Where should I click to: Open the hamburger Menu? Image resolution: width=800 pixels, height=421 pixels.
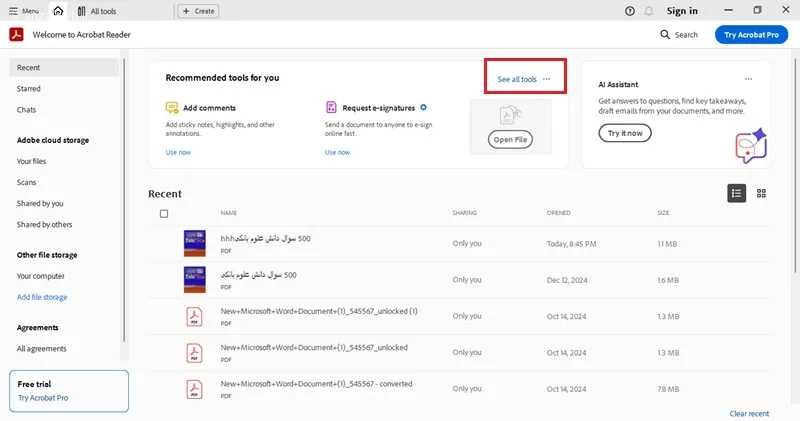[x=23, y=11]
